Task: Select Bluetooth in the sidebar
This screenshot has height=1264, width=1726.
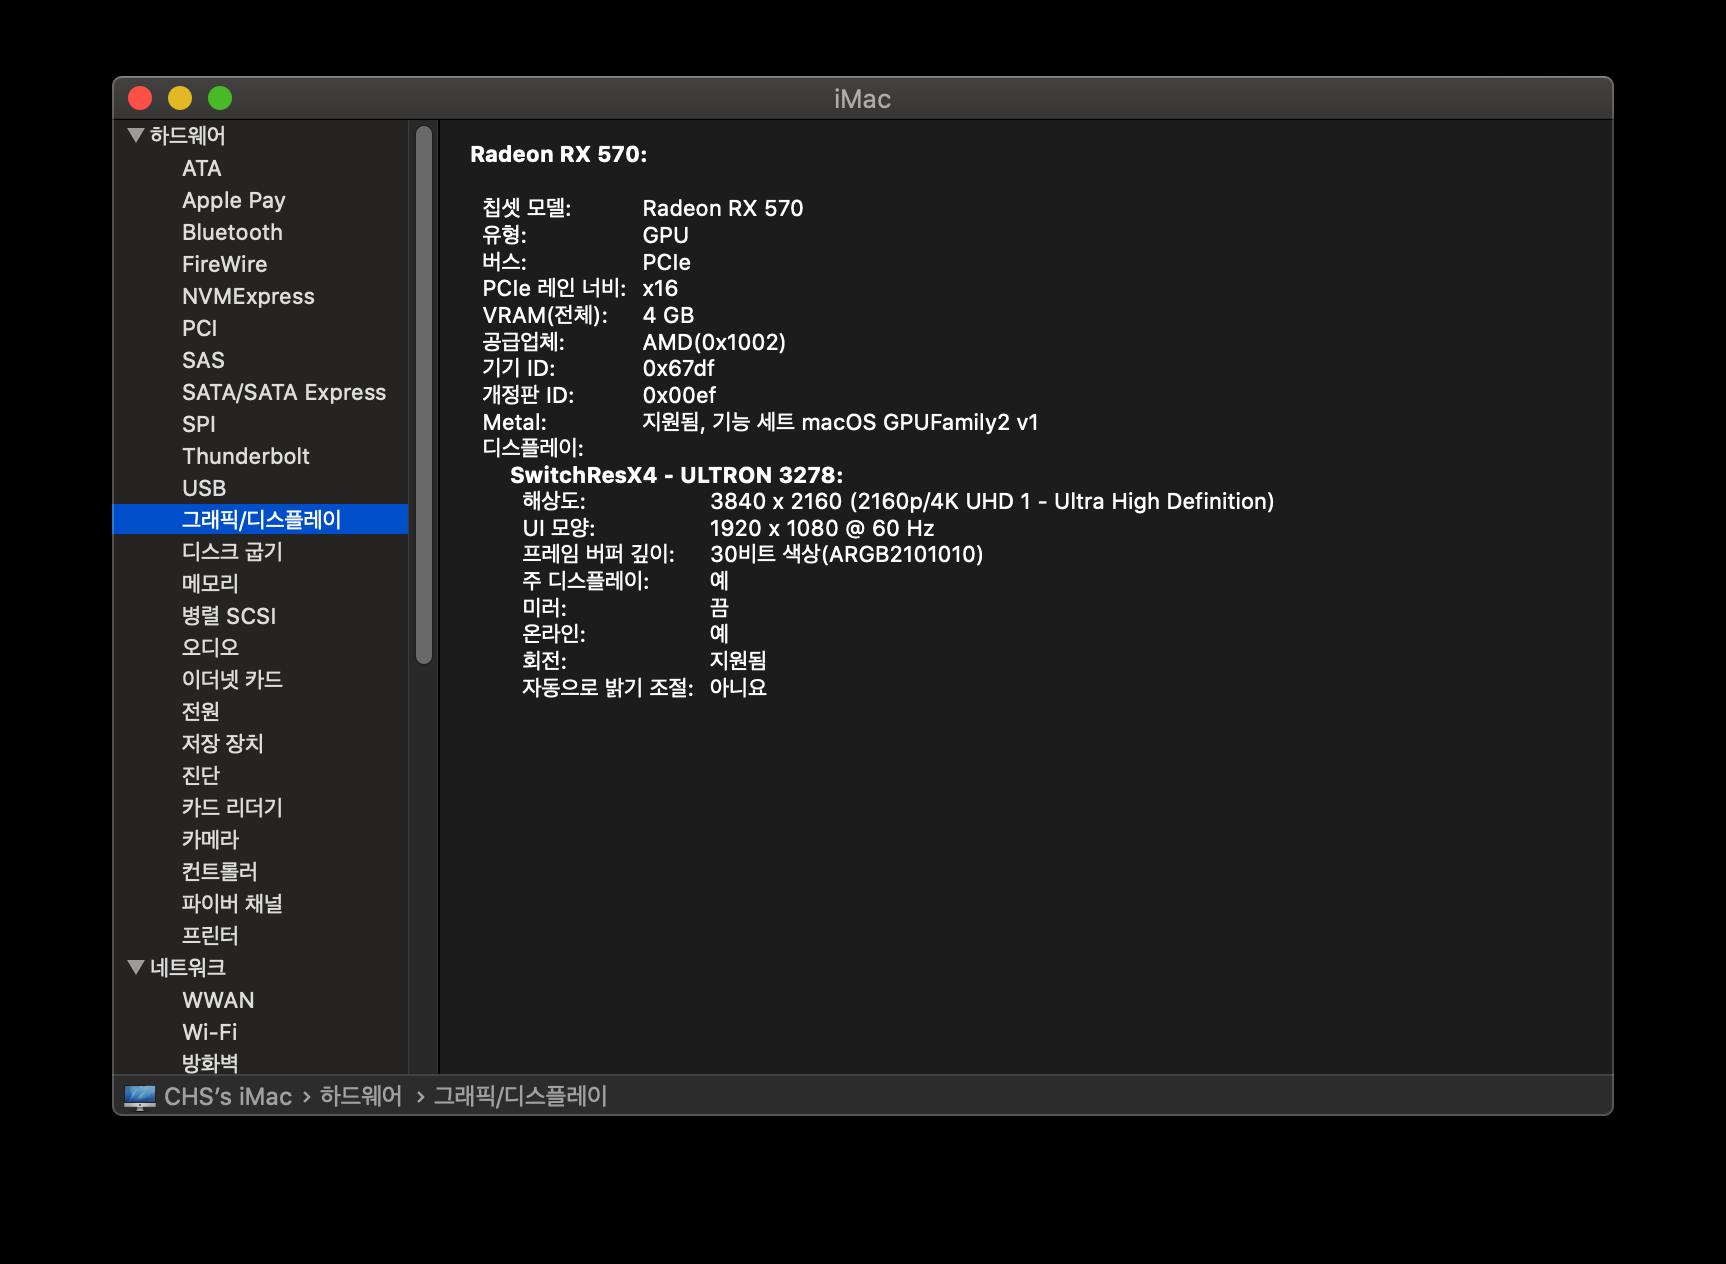Action: coord(232,232)
